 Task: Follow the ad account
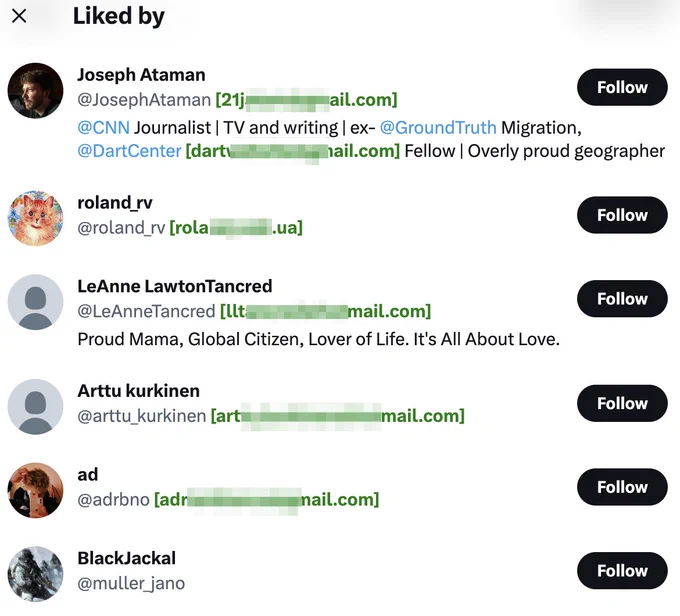tap(622, 487)
